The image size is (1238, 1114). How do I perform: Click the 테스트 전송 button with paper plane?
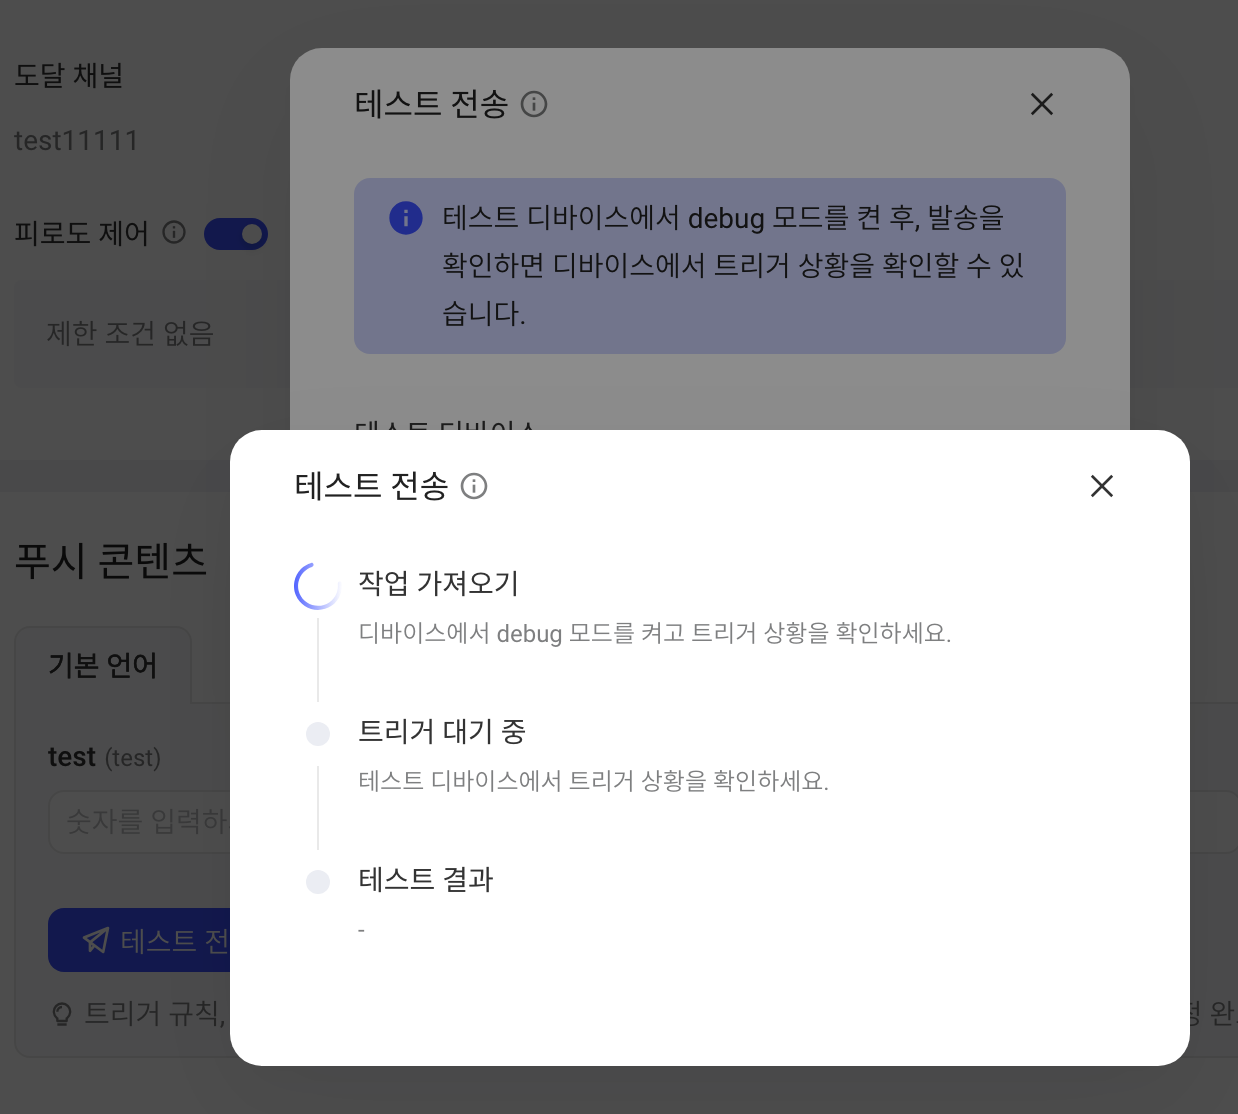point(140,940)
